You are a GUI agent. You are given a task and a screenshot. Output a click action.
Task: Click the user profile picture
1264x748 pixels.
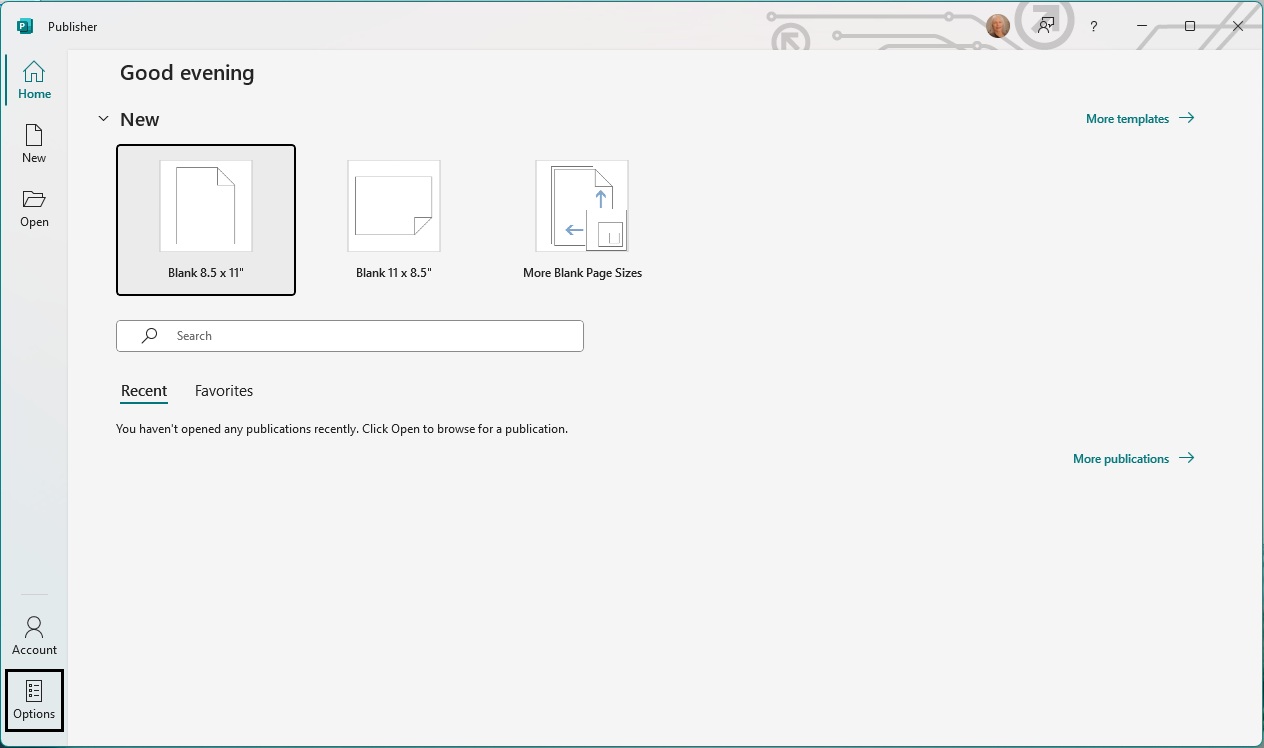pos(997,26)
